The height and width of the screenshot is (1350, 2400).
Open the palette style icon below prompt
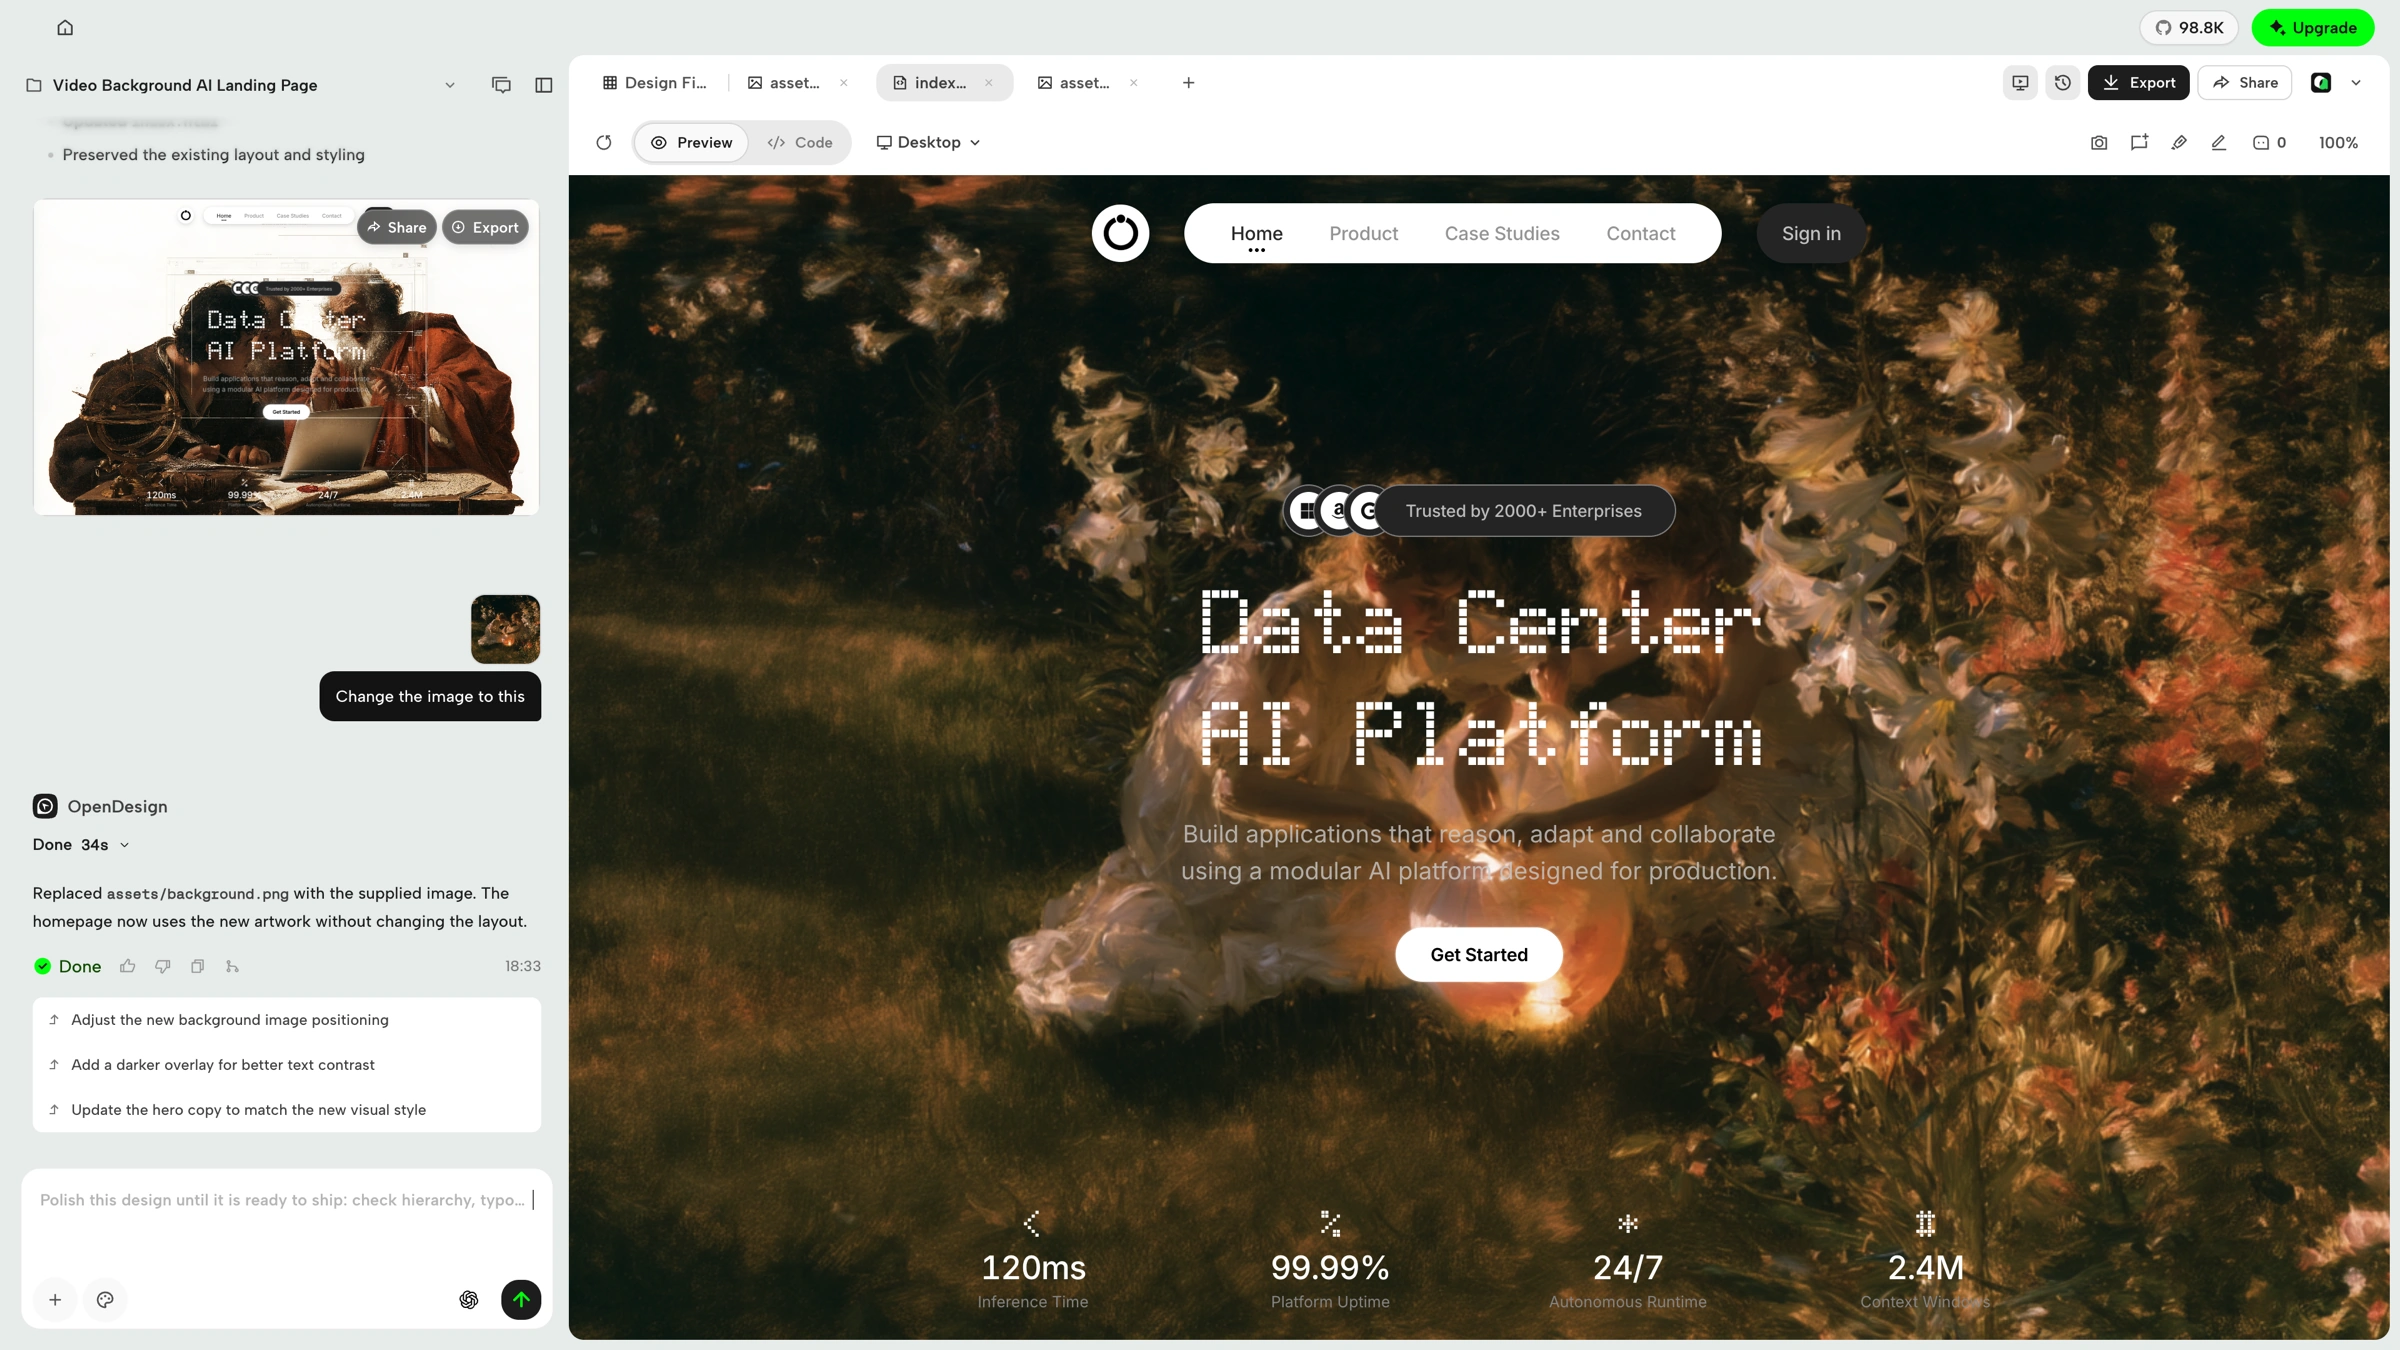[105, 1299]
